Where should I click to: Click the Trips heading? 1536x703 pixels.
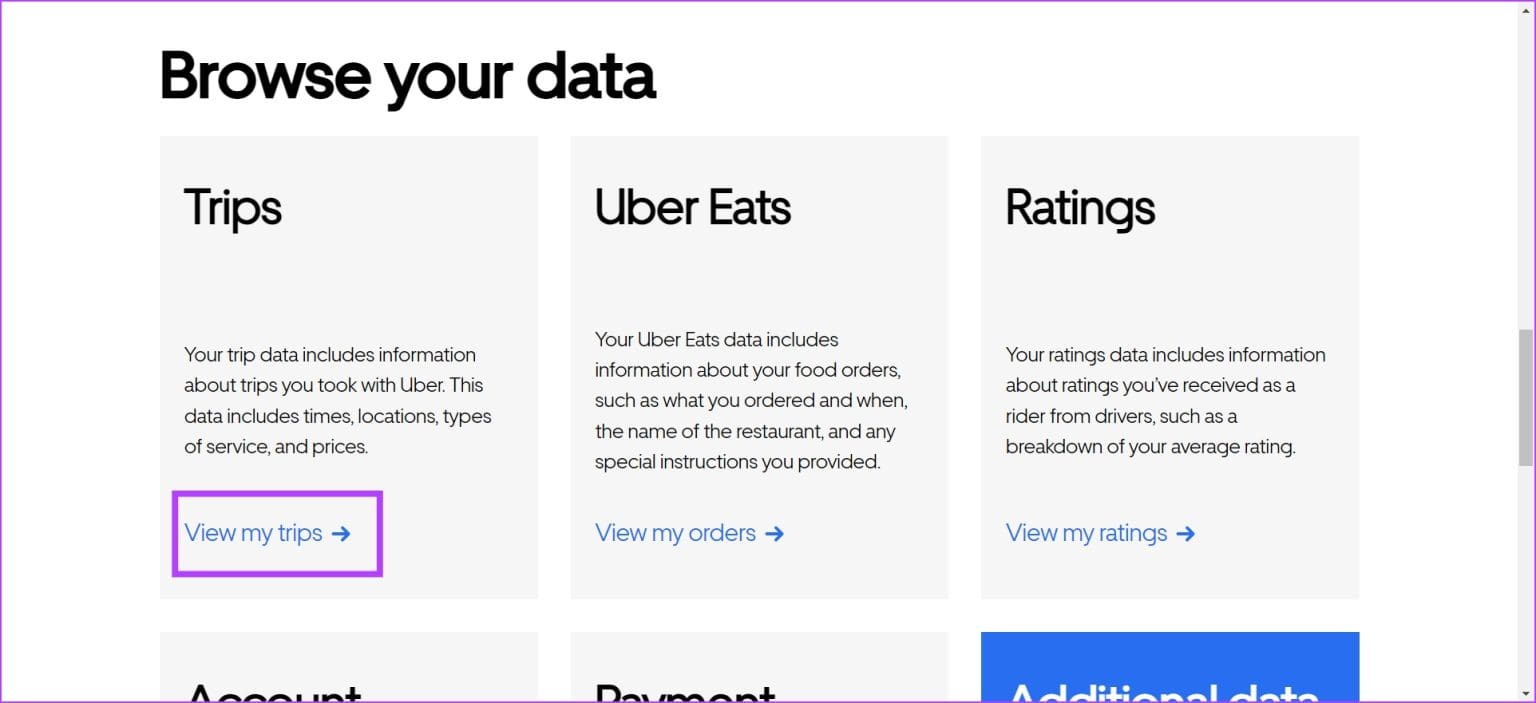coord(232,208)
